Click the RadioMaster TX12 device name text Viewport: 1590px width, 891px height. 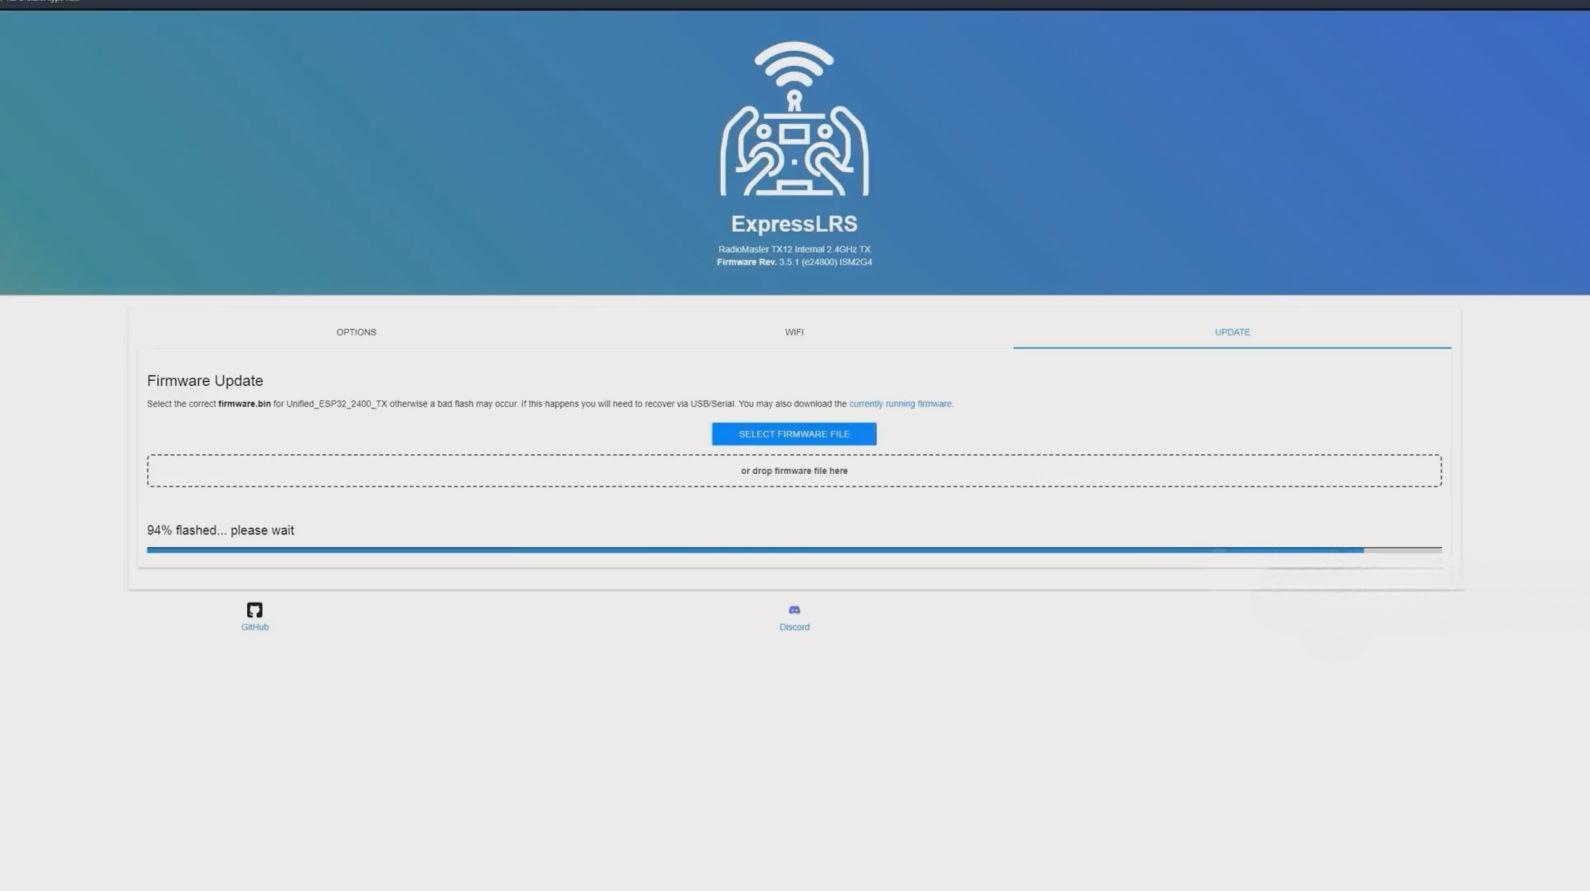(794, 249)
